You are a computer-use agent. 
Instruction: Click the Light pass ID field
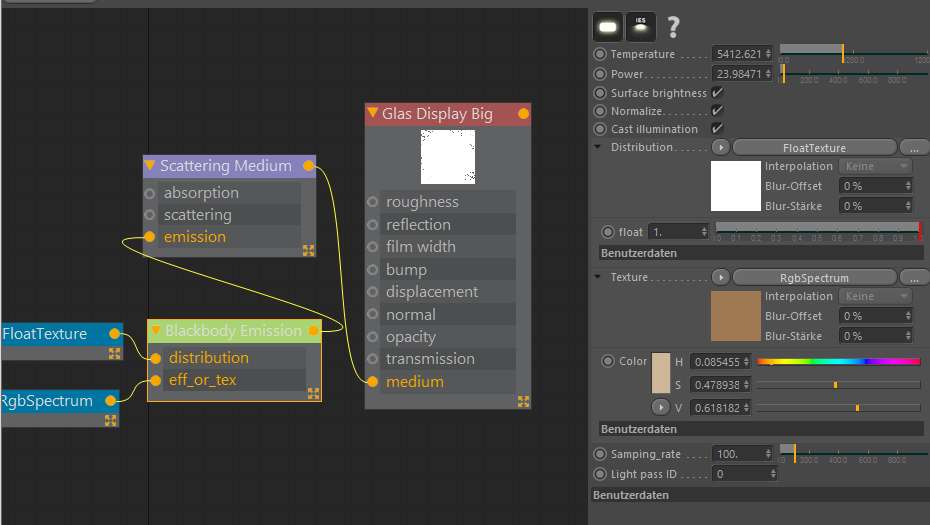click(x=741, y=474)
